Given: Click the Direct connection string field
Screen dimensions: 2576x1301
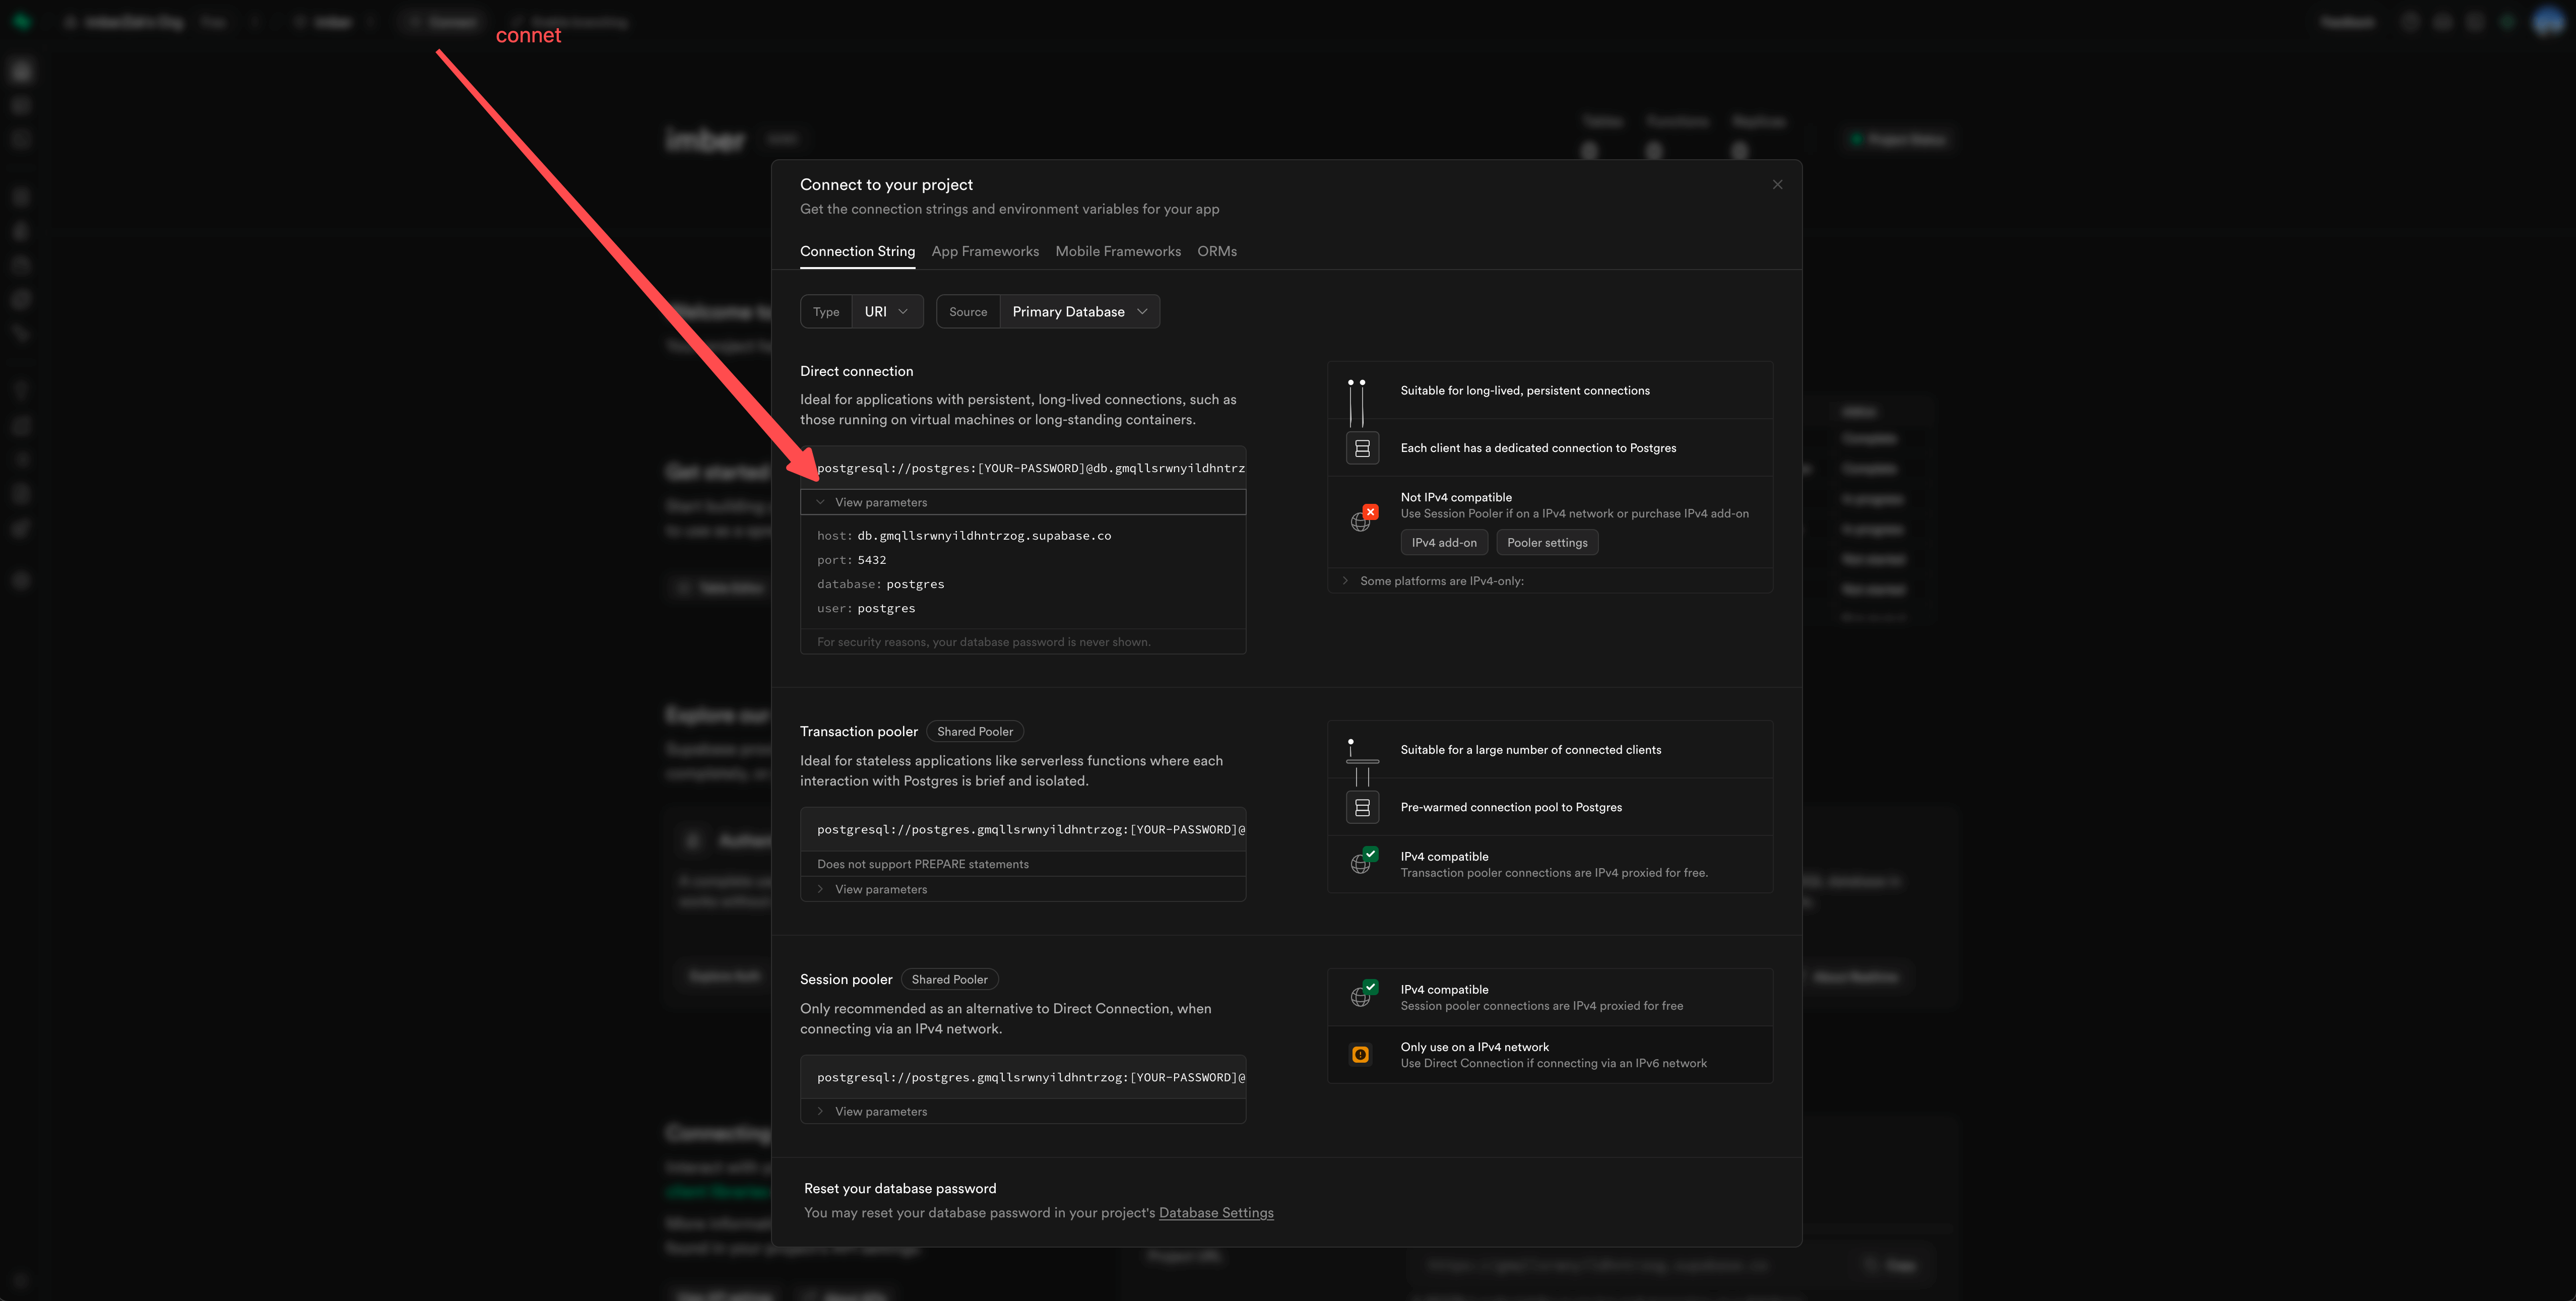Looking at the screenshot, I should click(x=1023, y=468).
